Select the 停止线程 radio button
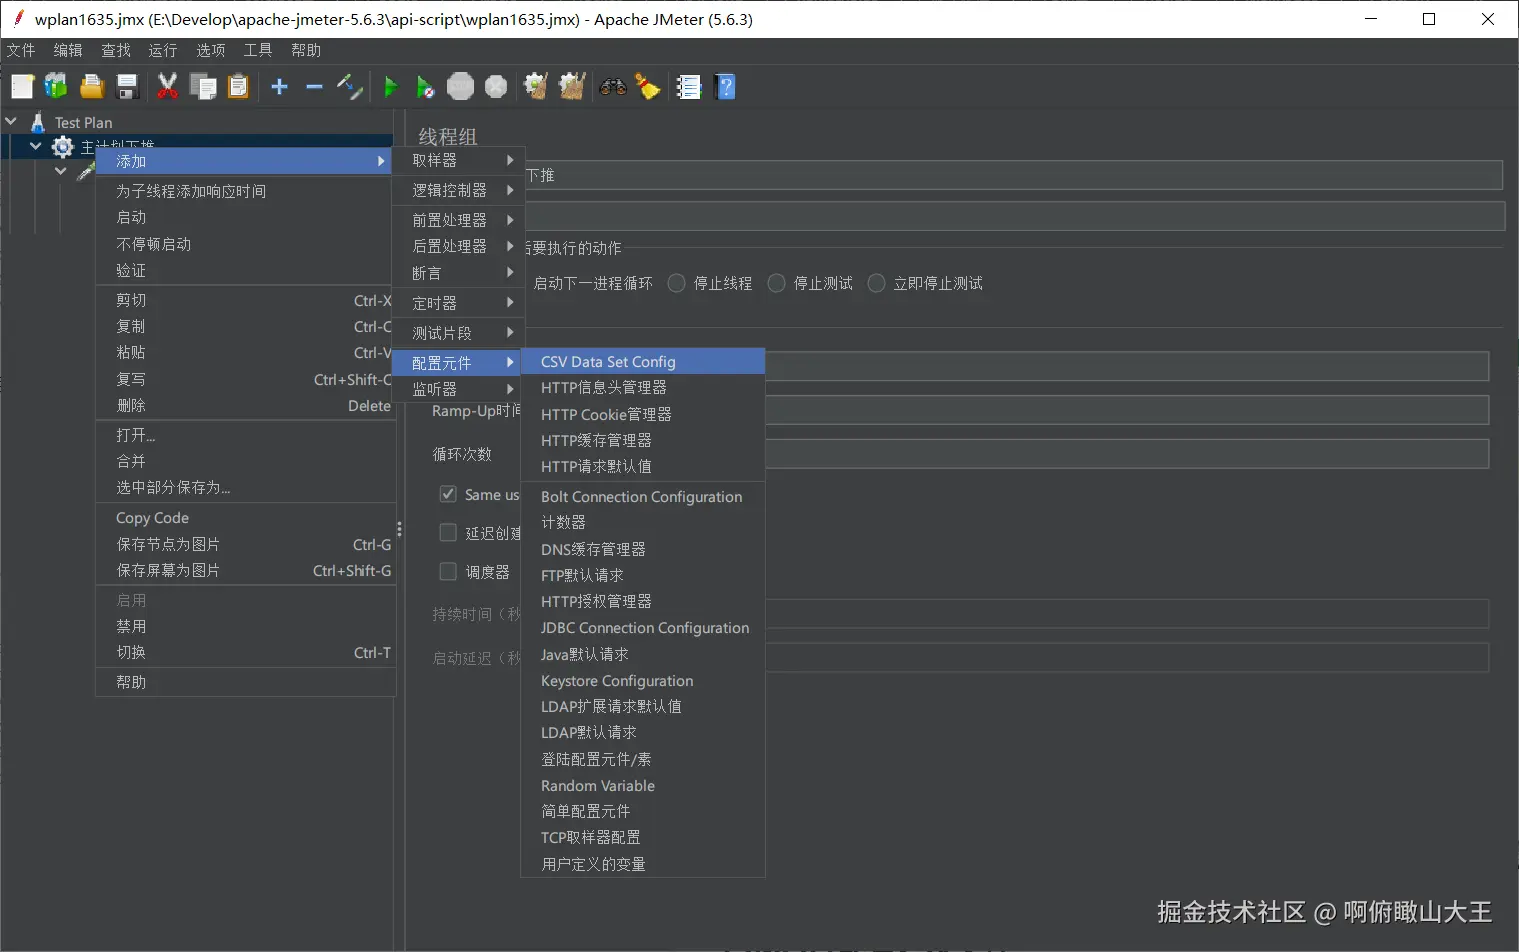 (677, 283)
